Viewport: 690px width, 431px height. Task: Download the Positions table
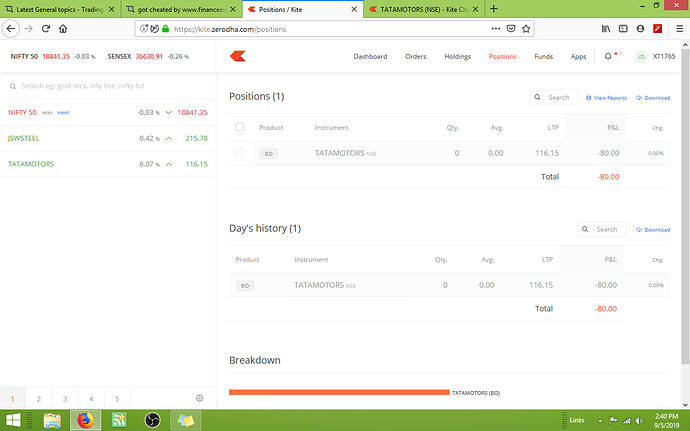653,98
